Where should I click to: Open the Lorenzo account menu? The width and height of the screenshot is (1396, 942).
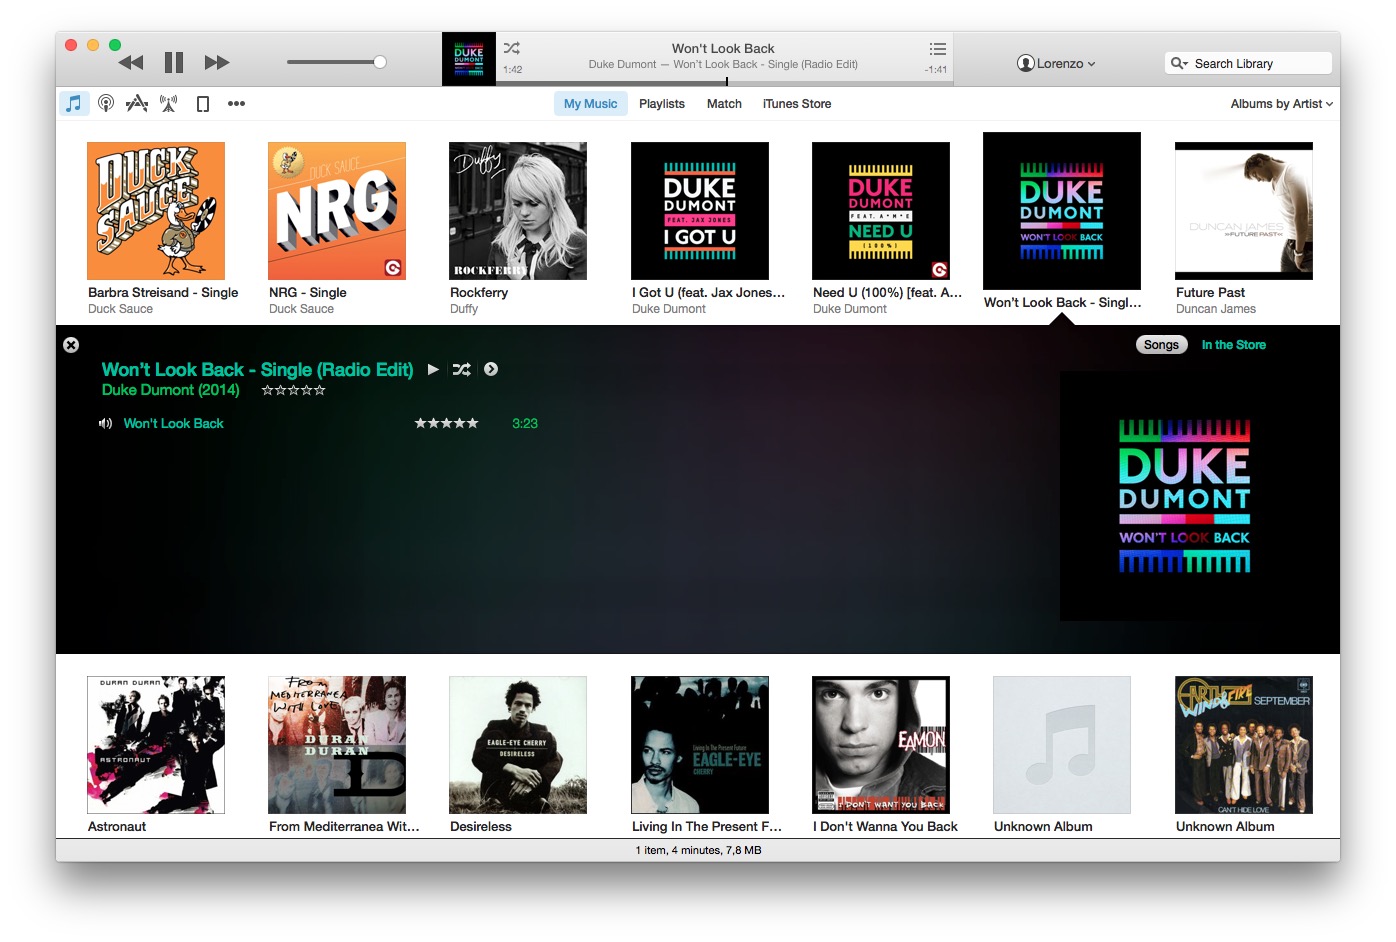[1056, 63]
